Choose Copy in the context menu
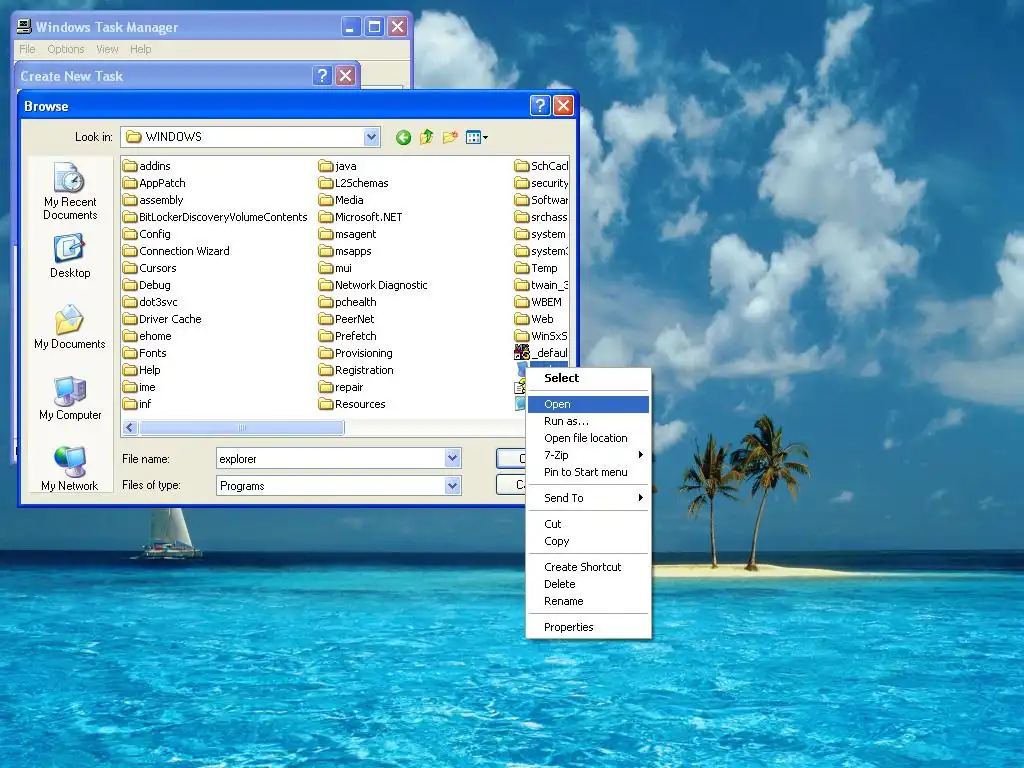The image size is (1024, 768). click(588, 541)
